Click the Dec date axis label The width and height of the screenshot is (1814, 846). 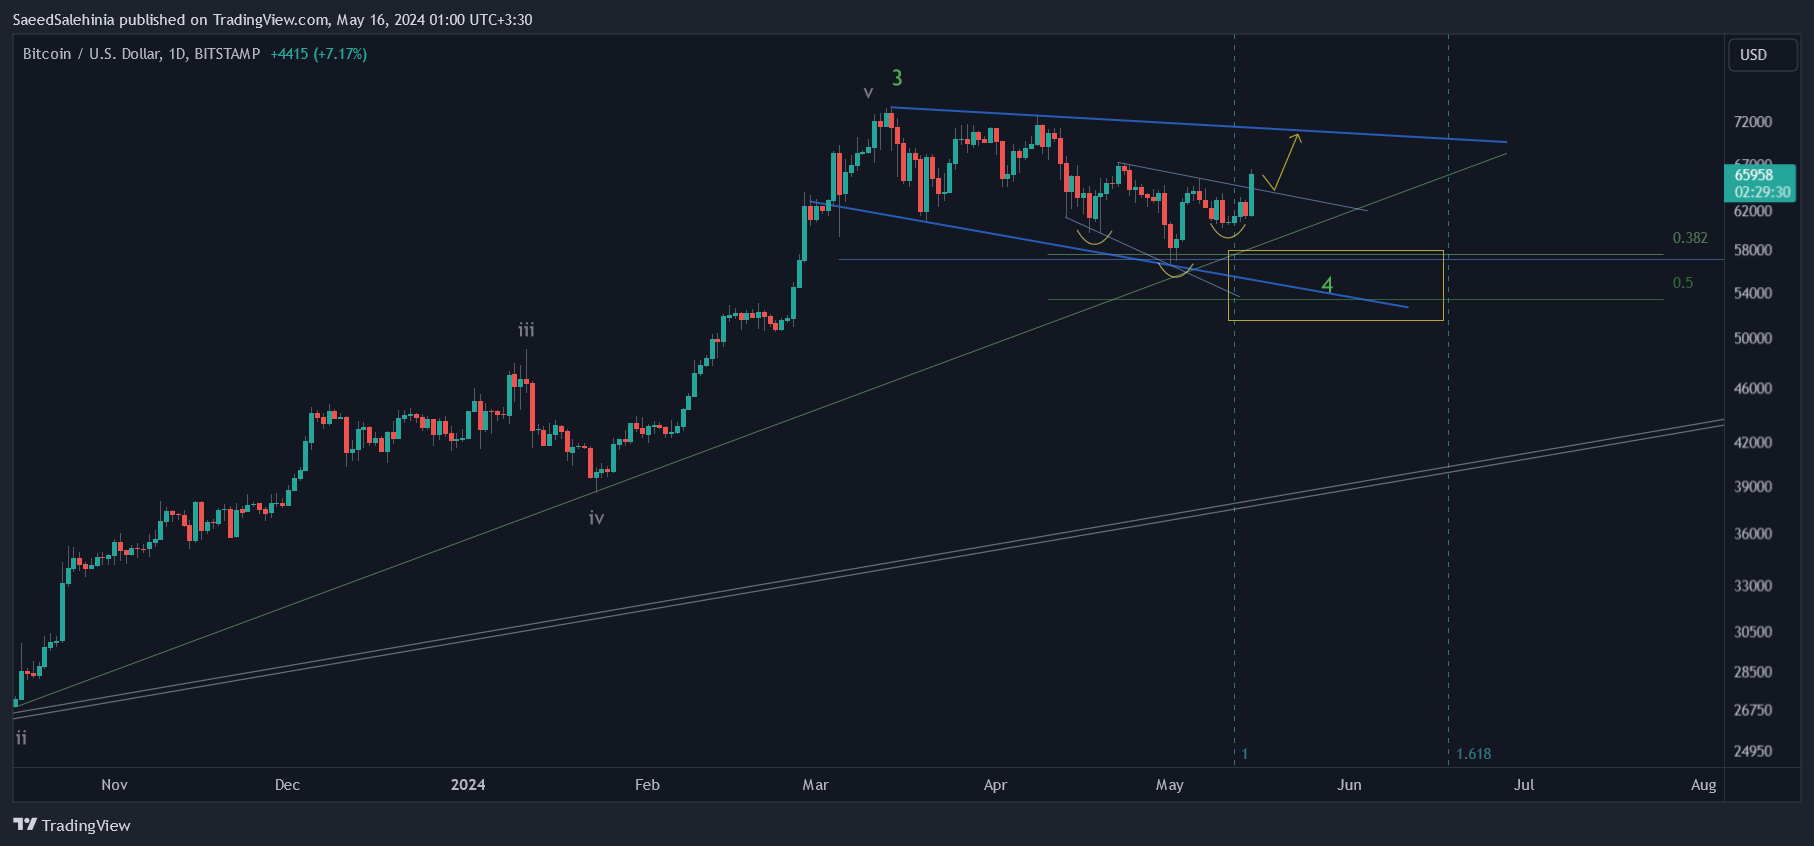point(287,785)
